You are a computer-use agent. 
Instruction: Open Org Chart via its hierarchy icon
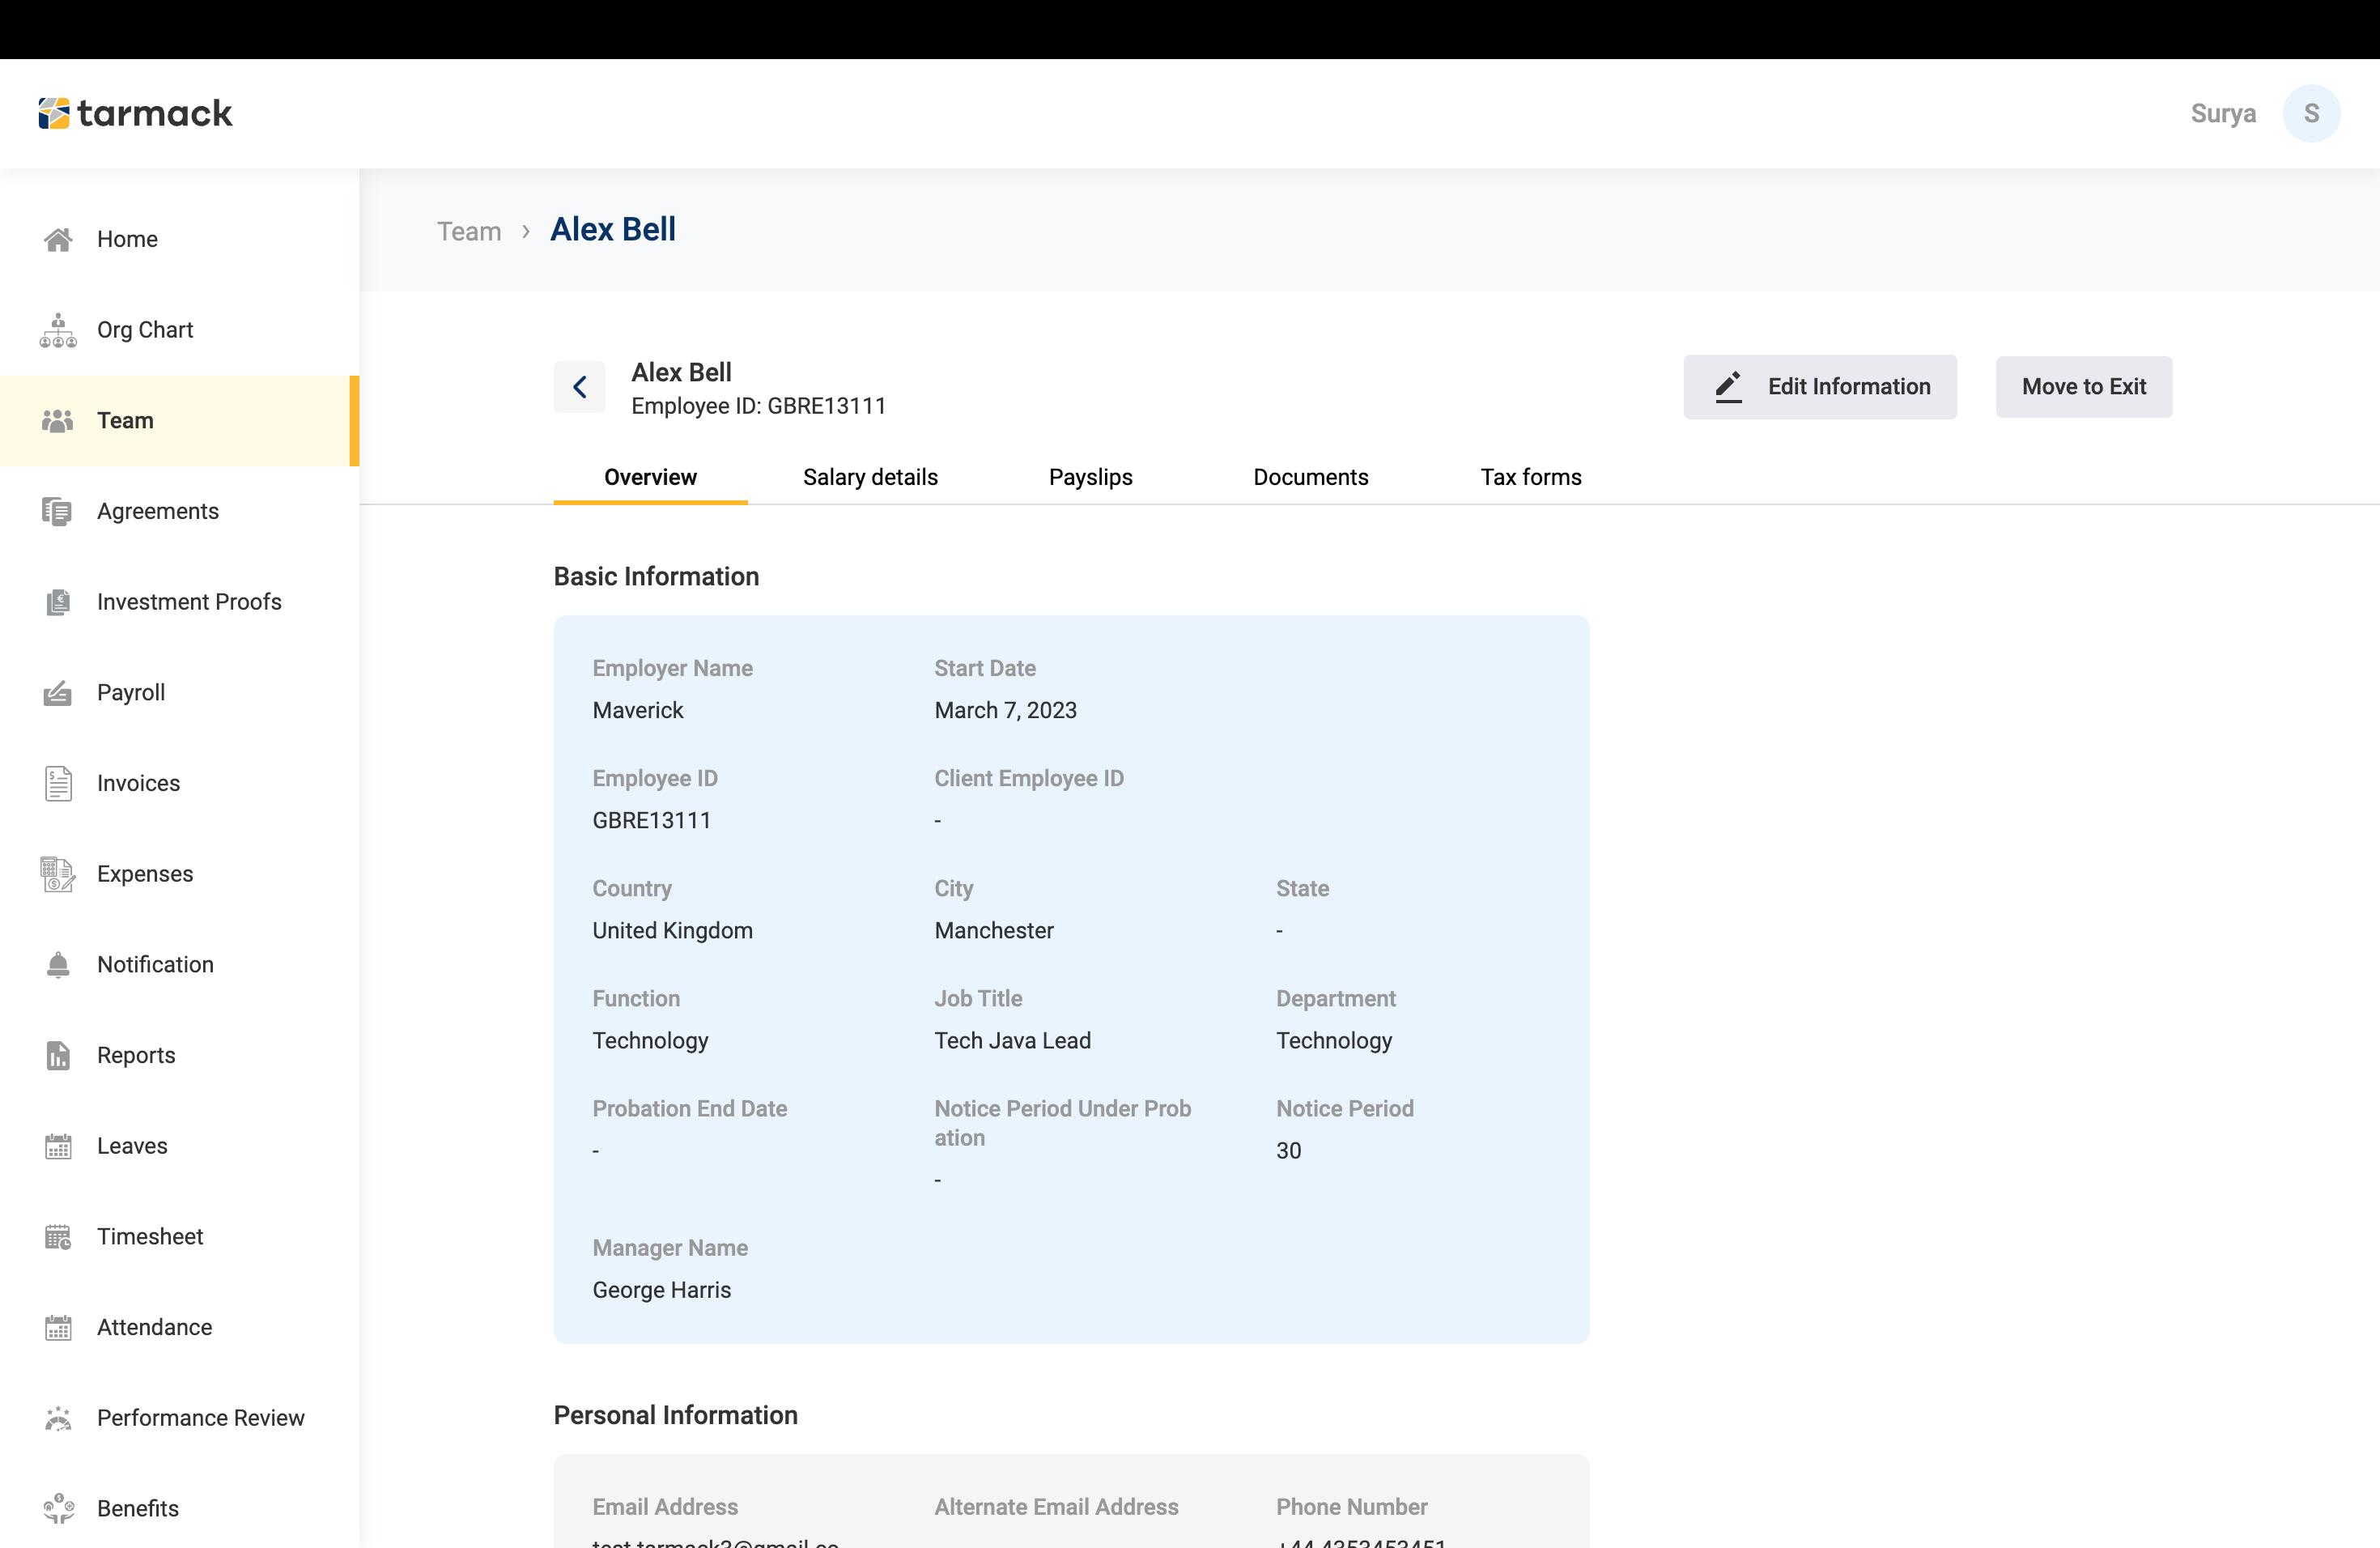tap(58, 330)
